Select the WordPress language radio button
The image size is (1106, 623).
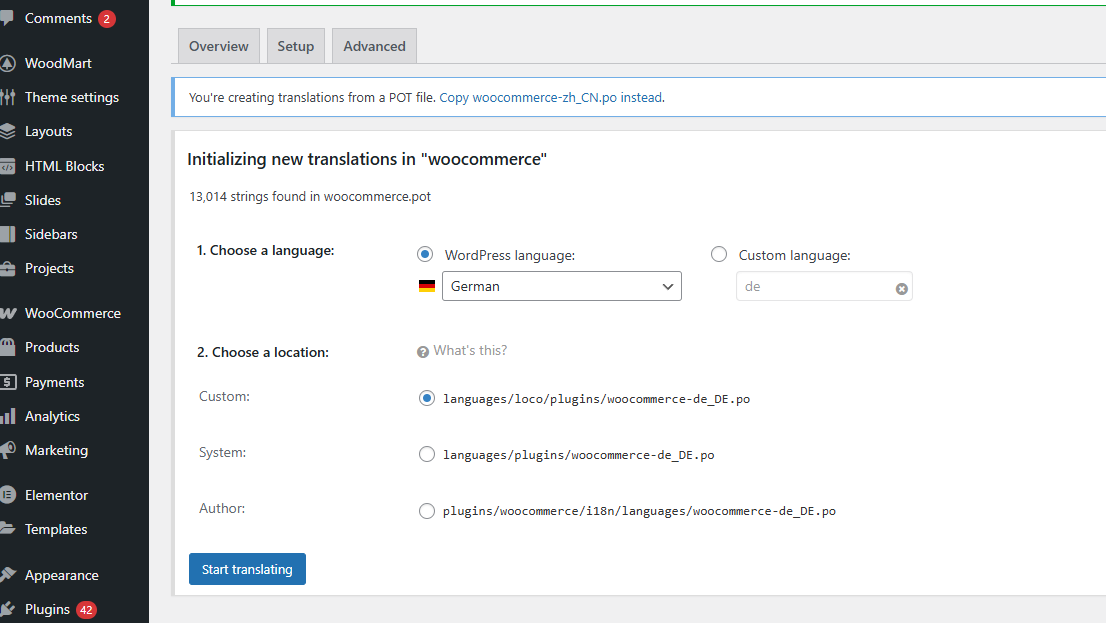[425, 253]
